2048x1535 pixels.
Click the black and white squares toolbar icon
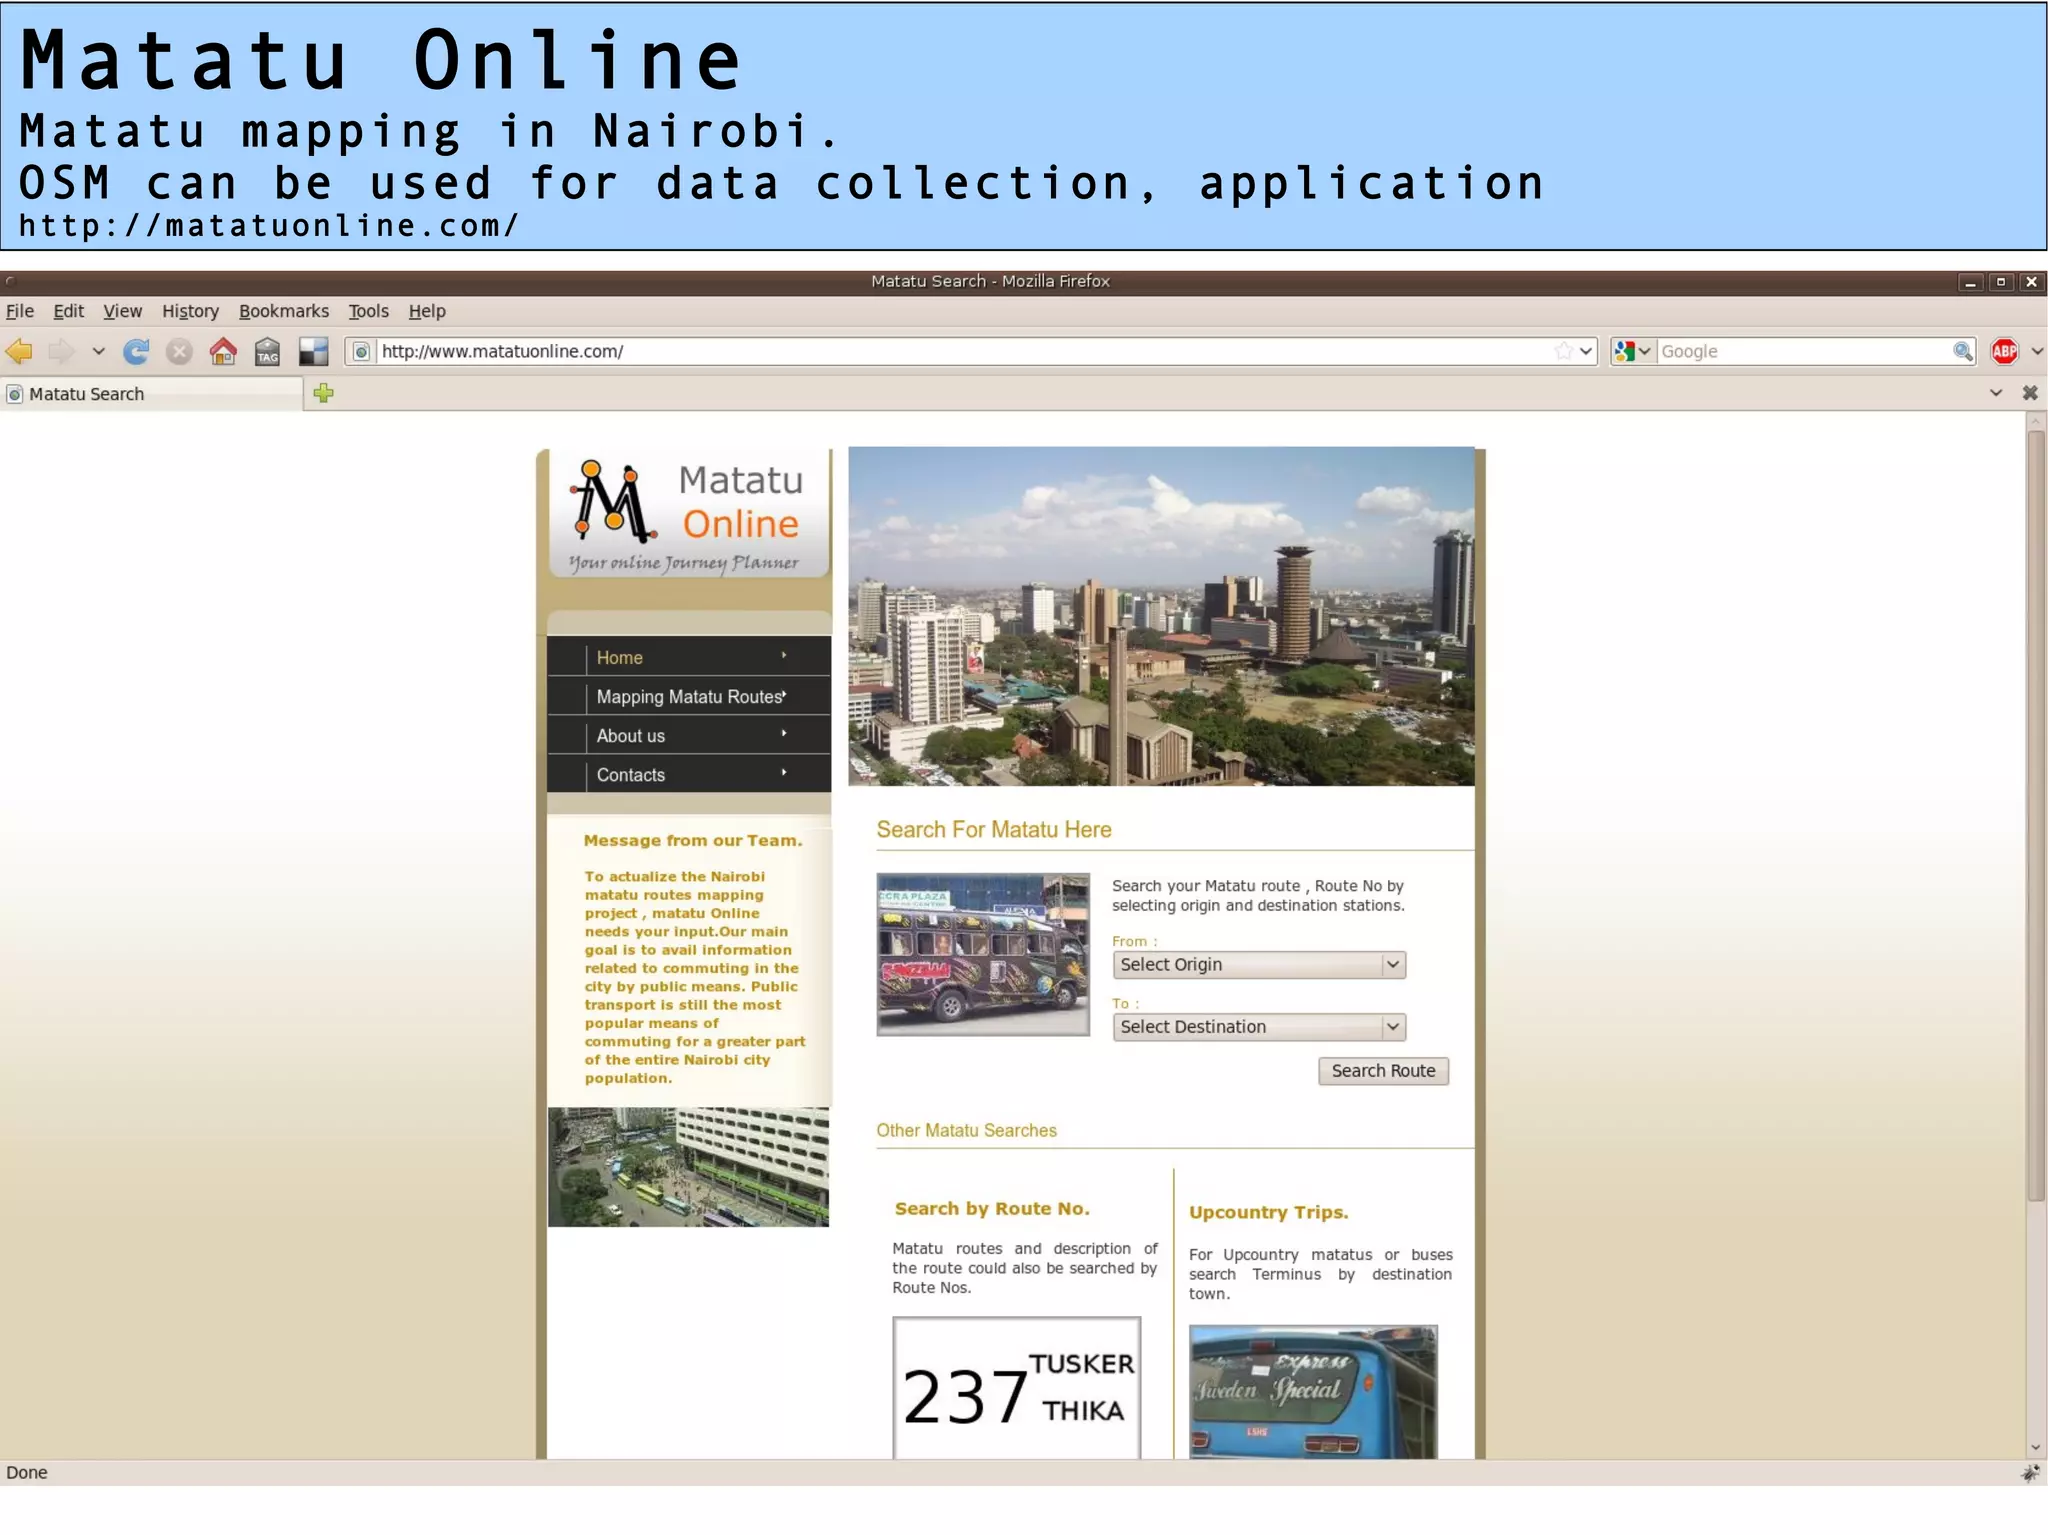(x=313, y=351)
